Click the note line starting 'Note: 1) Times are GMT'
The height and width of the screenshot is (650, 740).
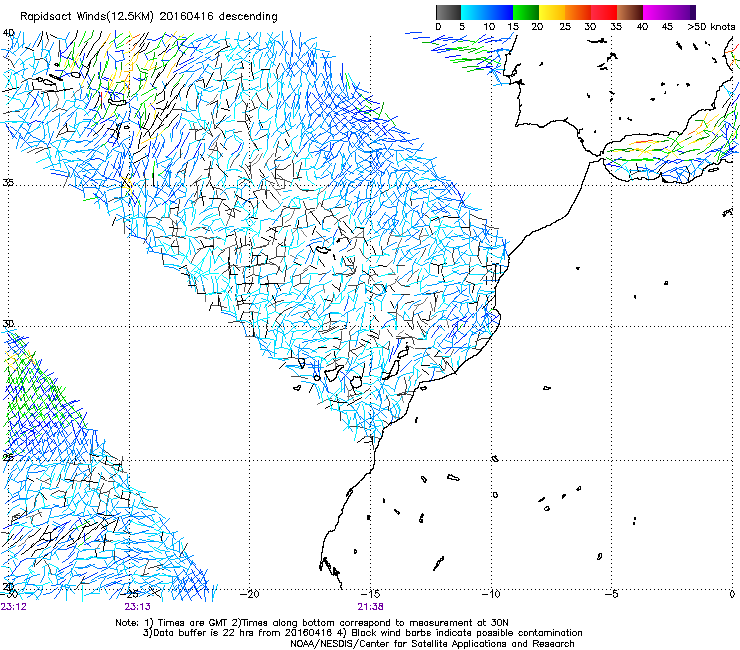point(312,623)
